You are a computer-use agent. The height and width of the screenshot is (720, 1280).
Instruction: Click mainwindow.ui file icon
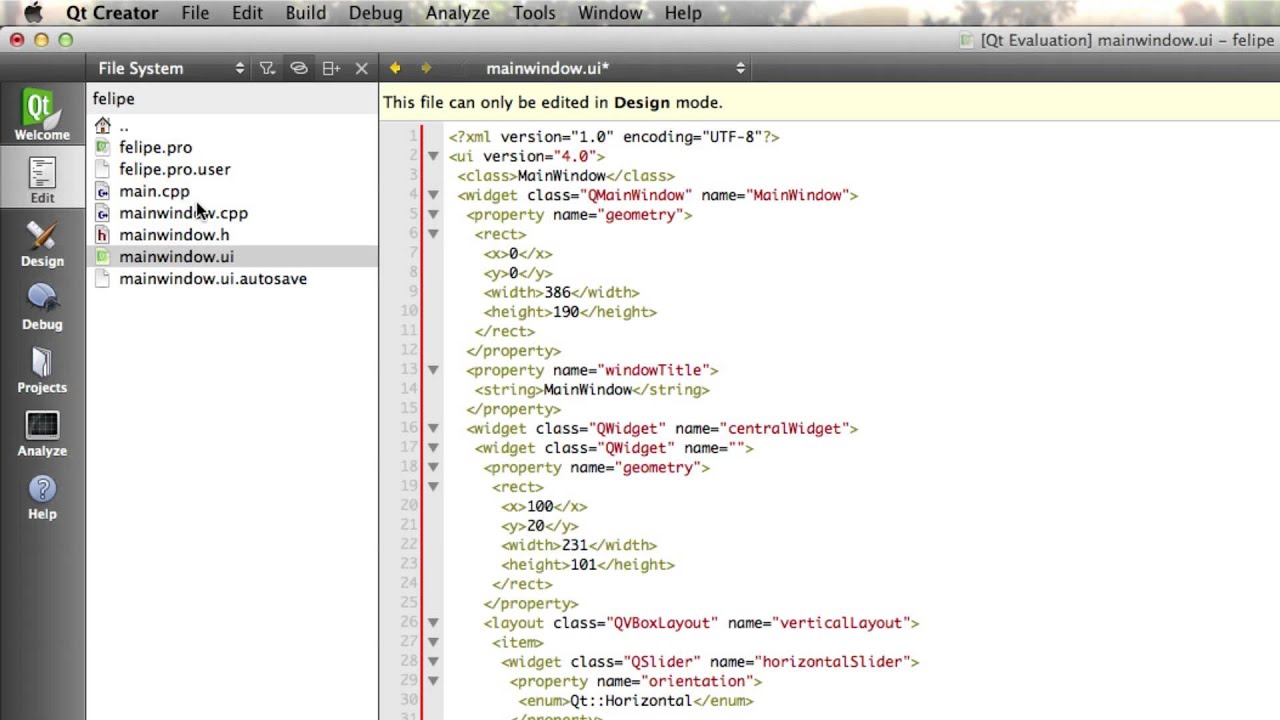tap(102, 257)
